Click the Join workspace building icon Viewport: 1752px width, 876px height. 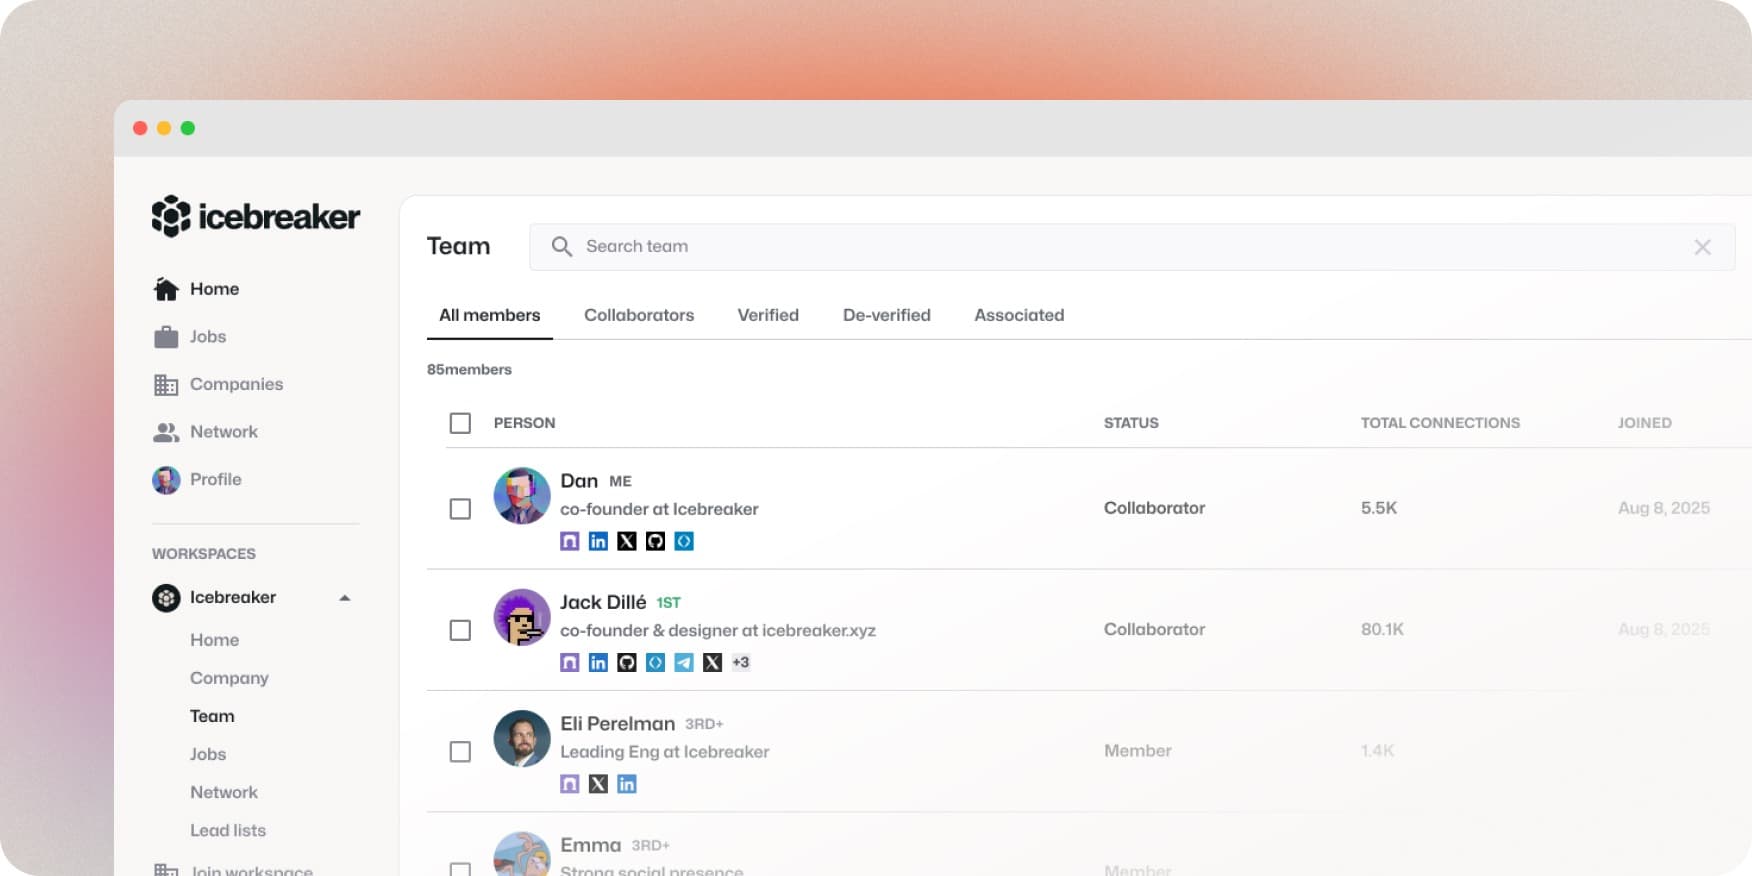166,869
